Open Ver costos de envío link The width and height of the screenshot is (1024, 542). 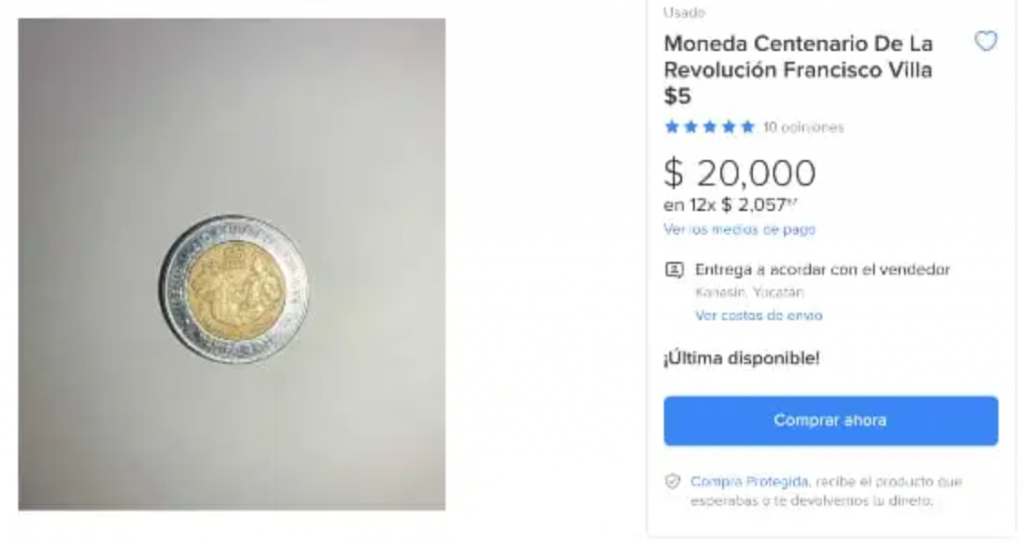[x=758, y=316]
